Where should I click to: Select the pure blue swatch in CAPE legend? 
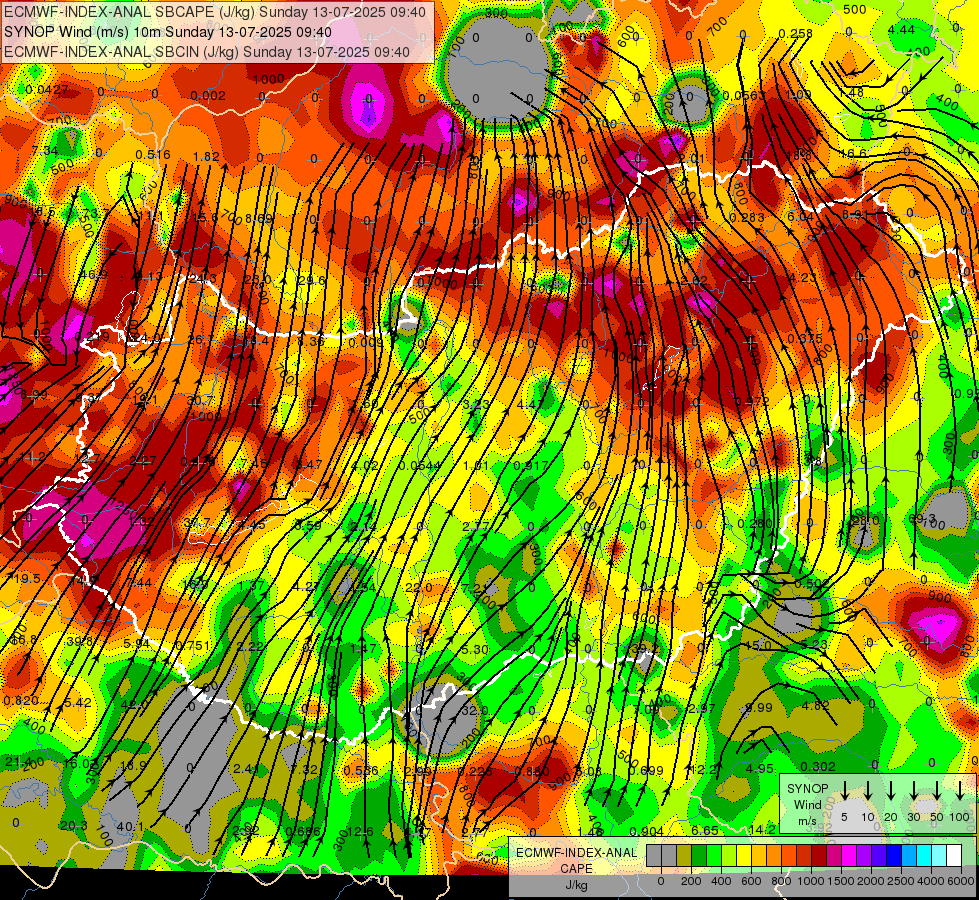pyautogui.click(x=894, y=856)
